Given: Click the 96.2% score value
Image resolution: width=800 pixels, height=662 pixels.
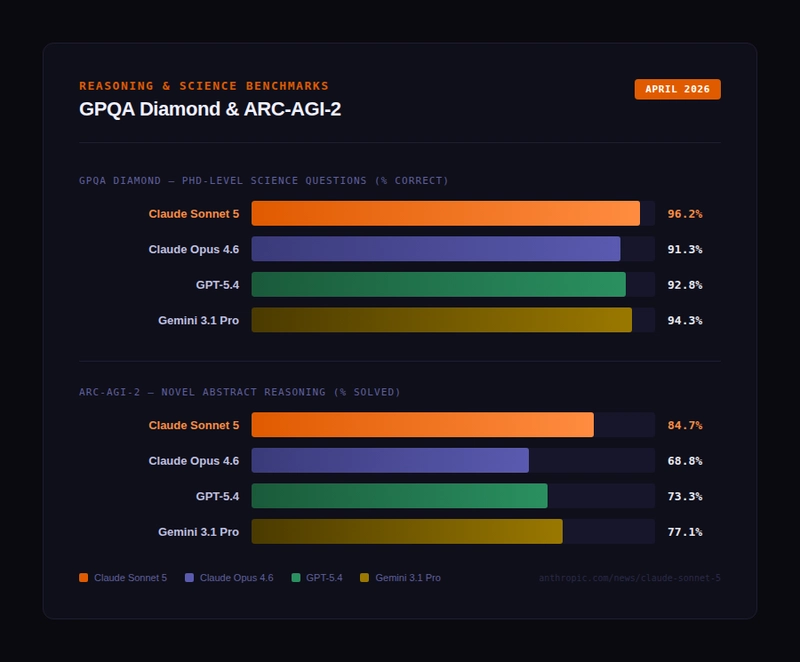Looking at the screenshot, I should click(685, 214).
